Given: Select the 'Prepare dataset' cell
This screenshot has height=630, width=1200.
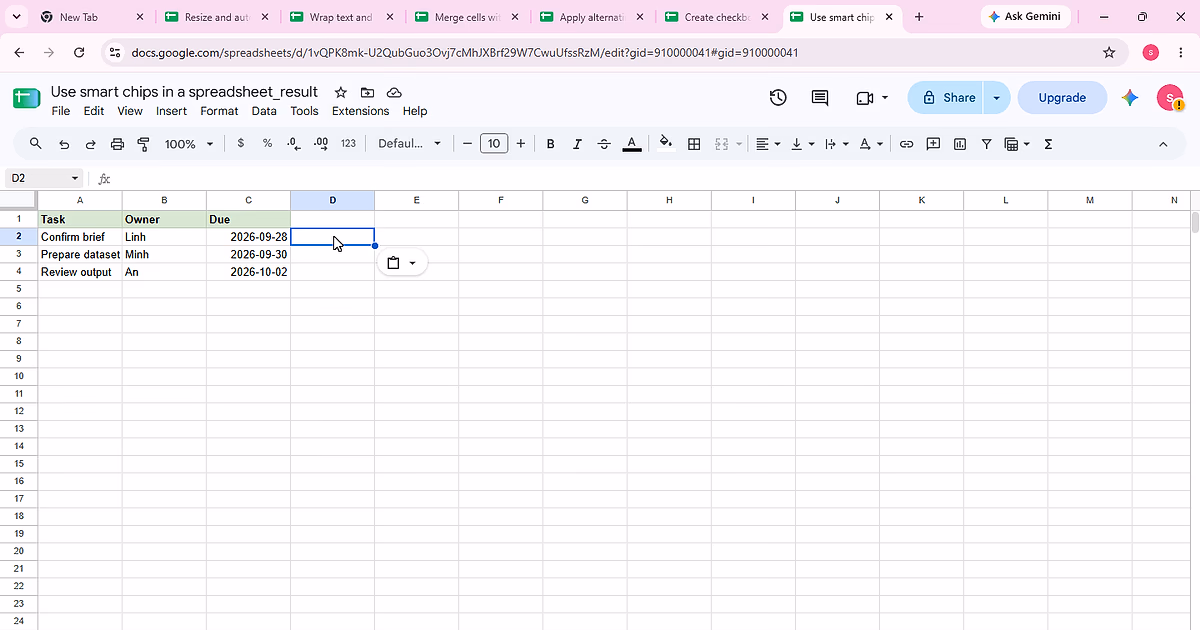Looking at the screenshot, I should click(81, 255).
